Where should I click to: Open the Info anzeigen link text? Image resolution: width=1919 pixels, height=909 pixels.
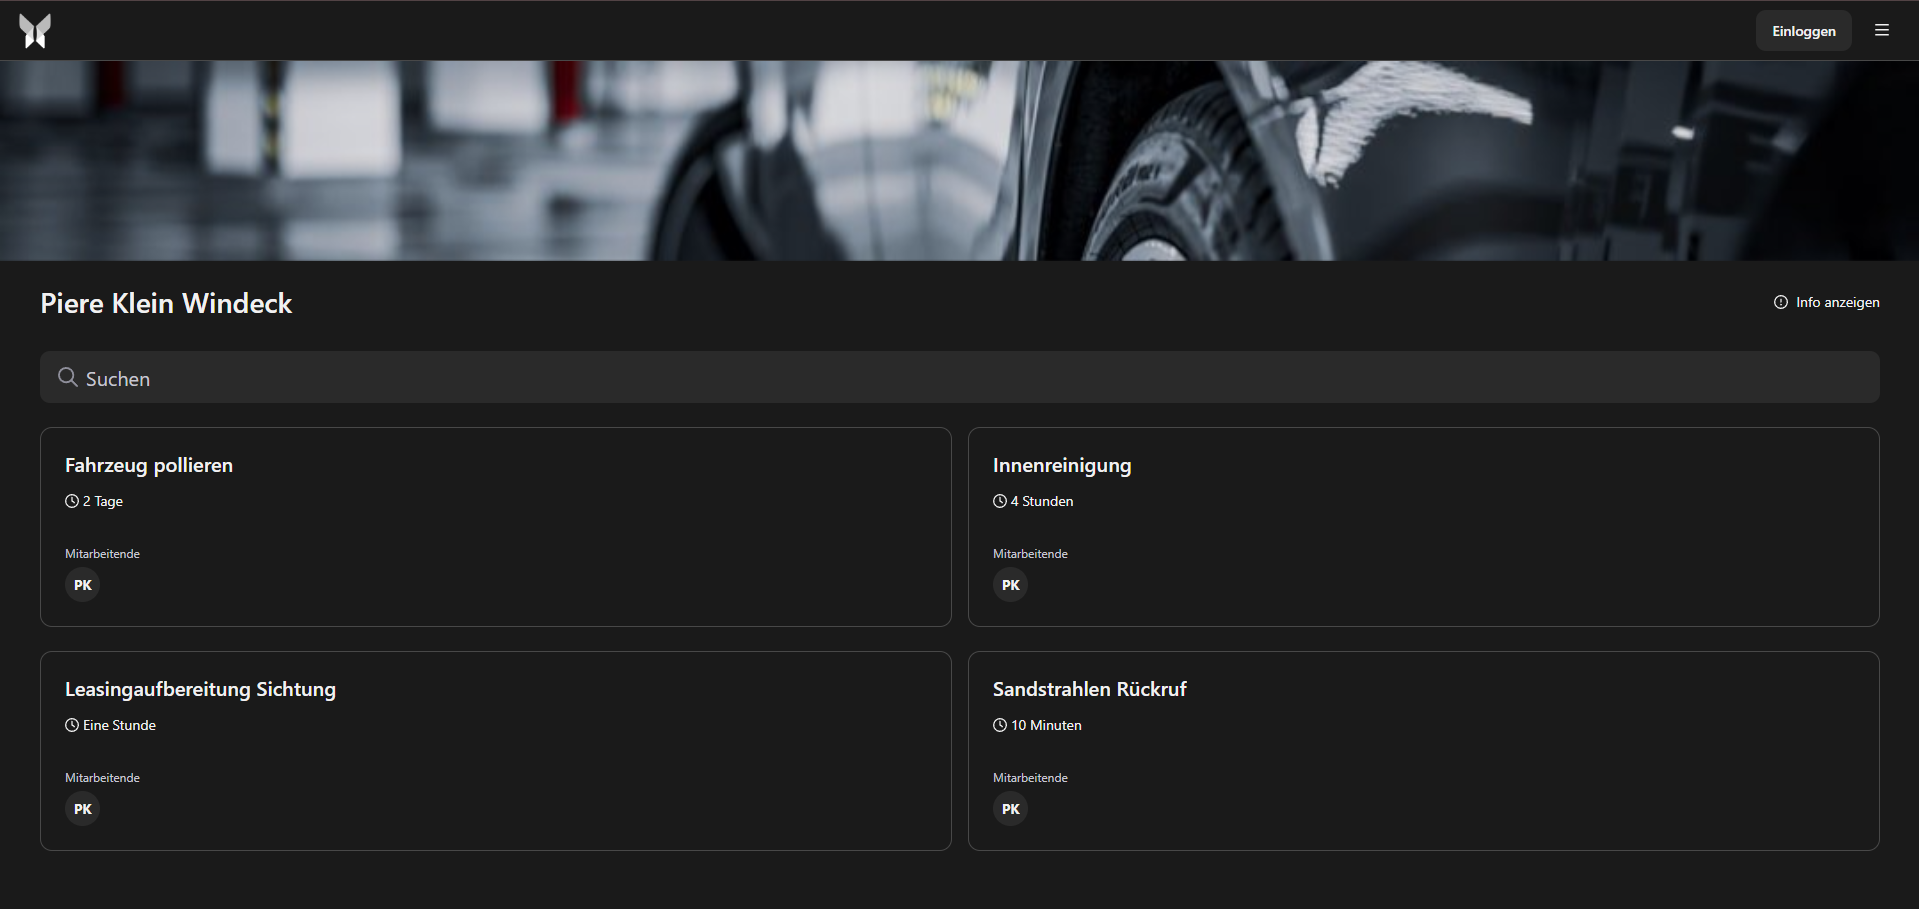tap(1838, 302)
